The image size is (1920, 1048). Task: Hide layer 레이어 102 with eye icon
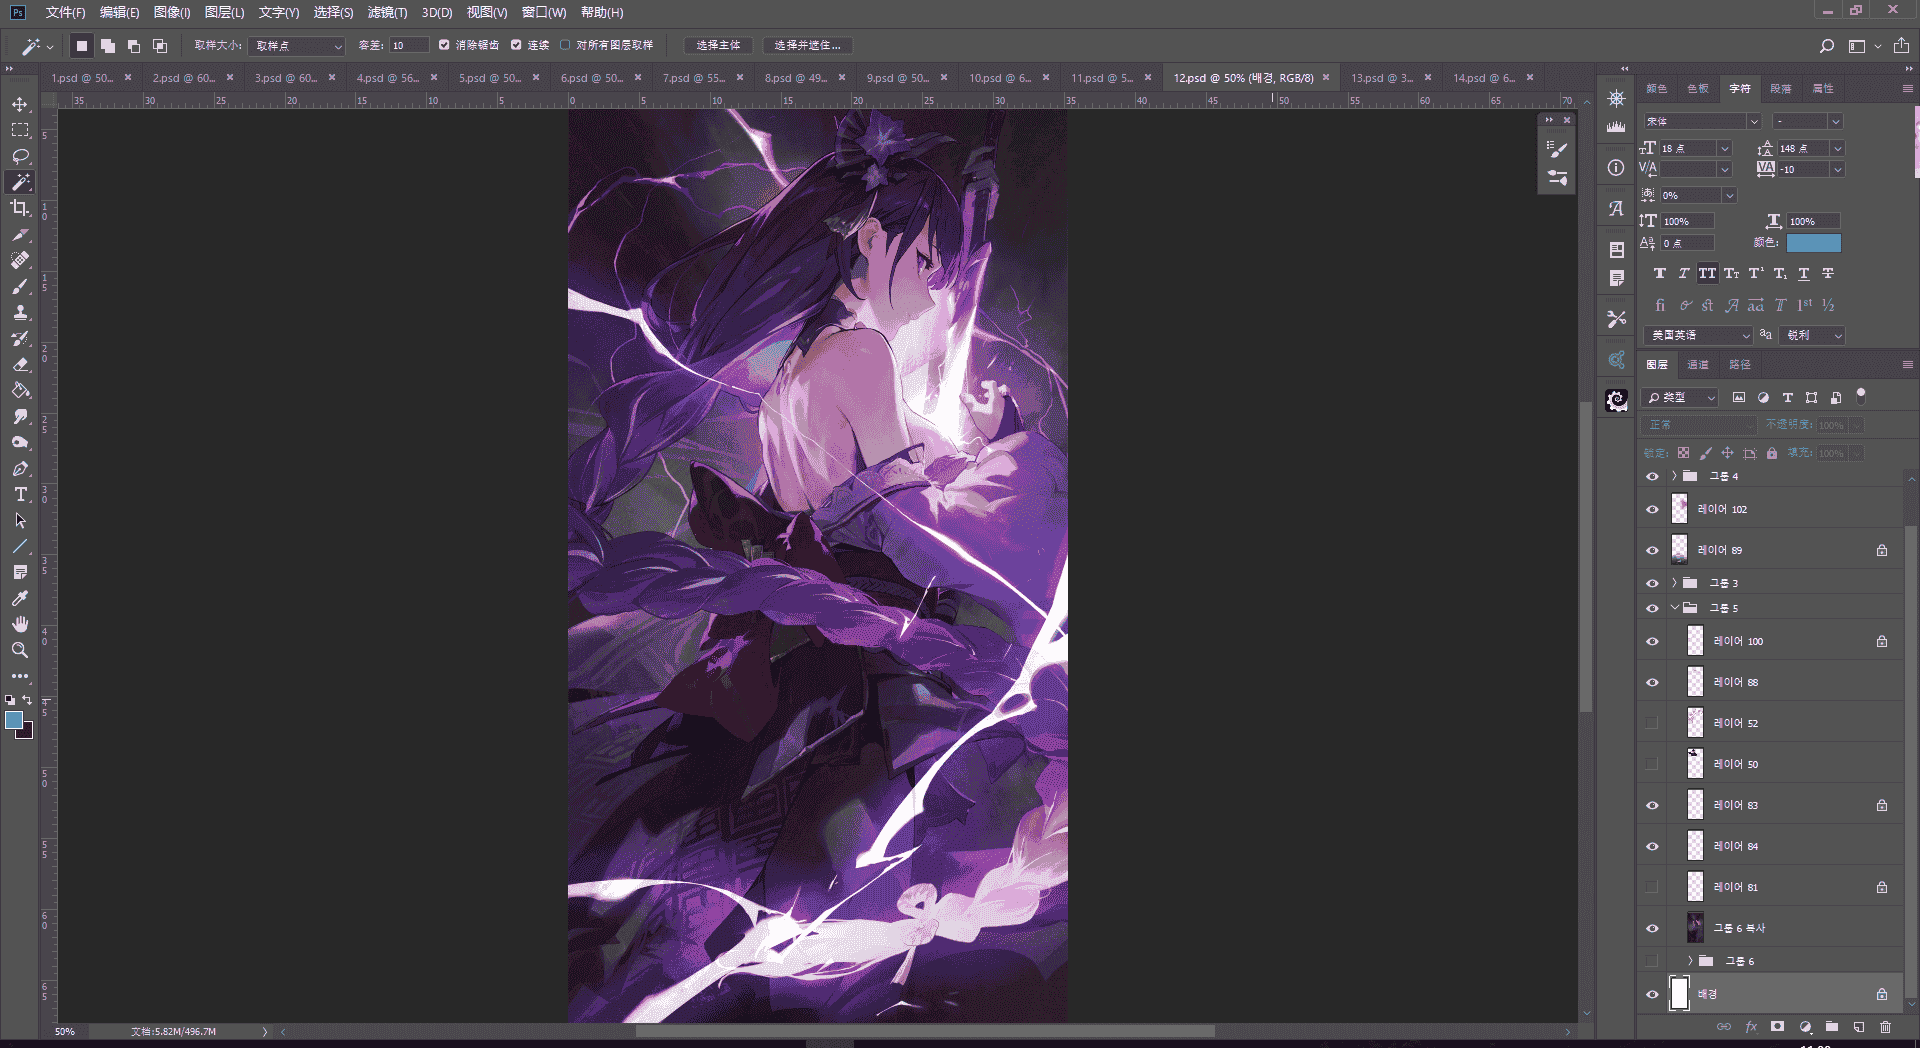(1652, 509)
